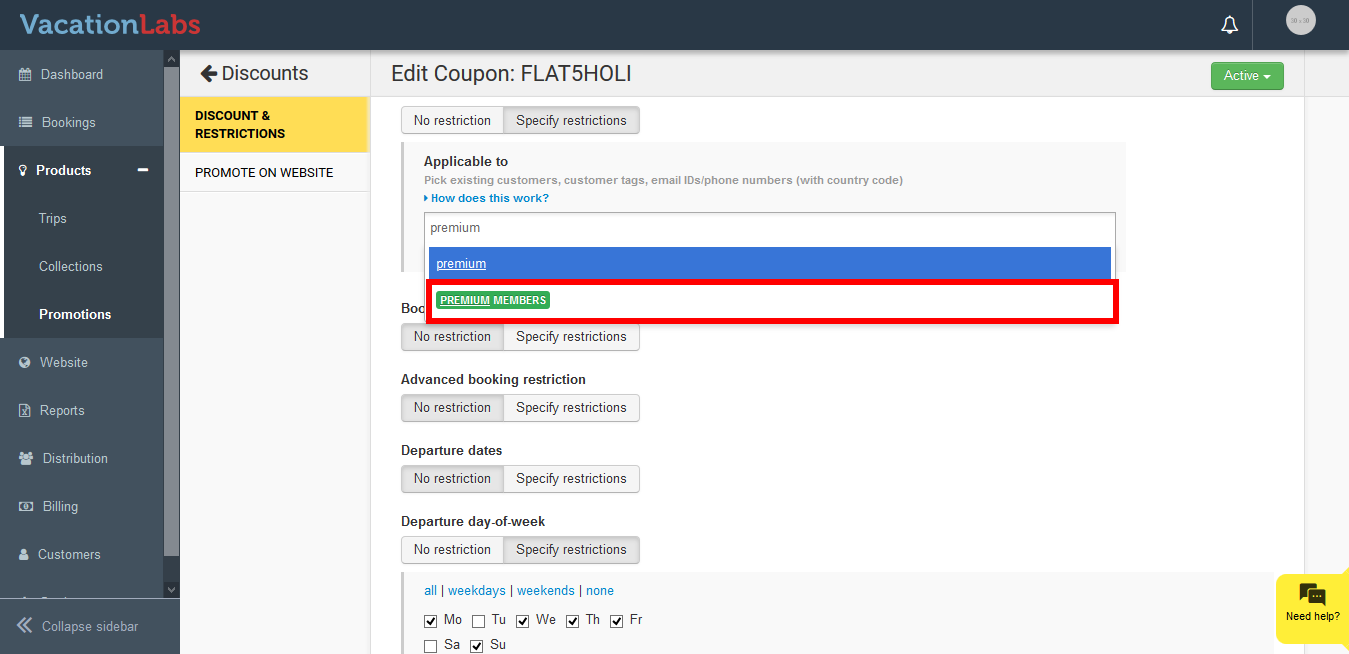The width and height of the screenshot is (1349, 654).
Task: Open the Active status dropdown
Action: tap(1246, 76)
